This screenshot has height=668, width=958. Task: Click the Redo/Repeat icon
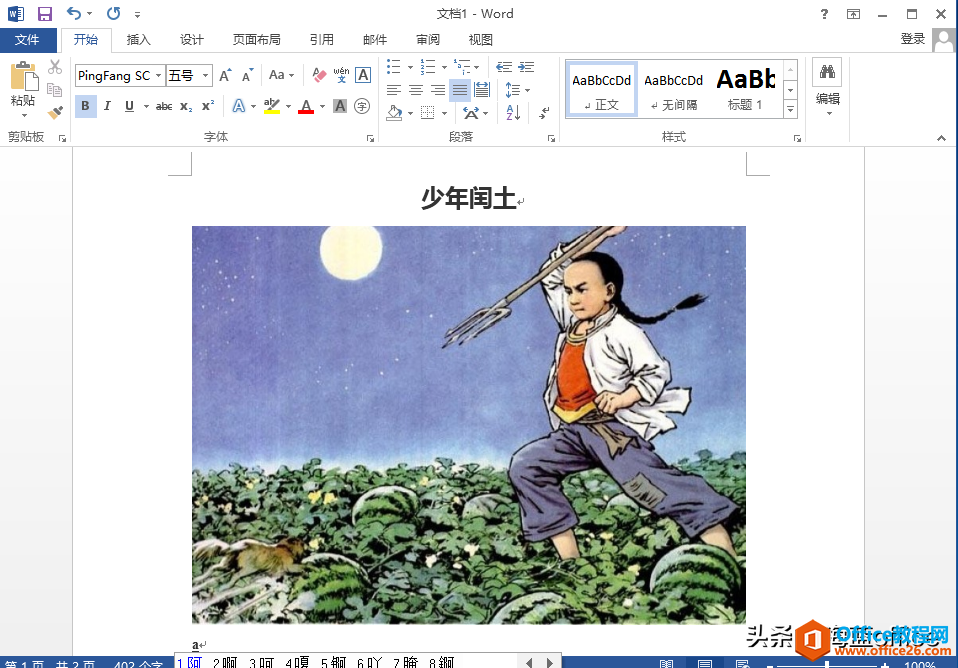(114, 13)
